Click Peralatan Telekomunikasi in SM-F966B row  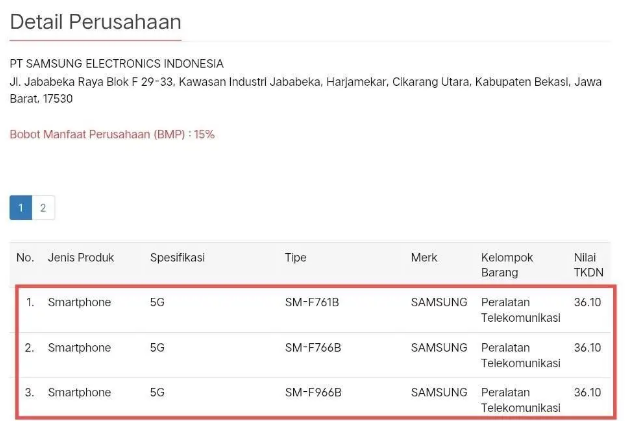tap(521, 400)
